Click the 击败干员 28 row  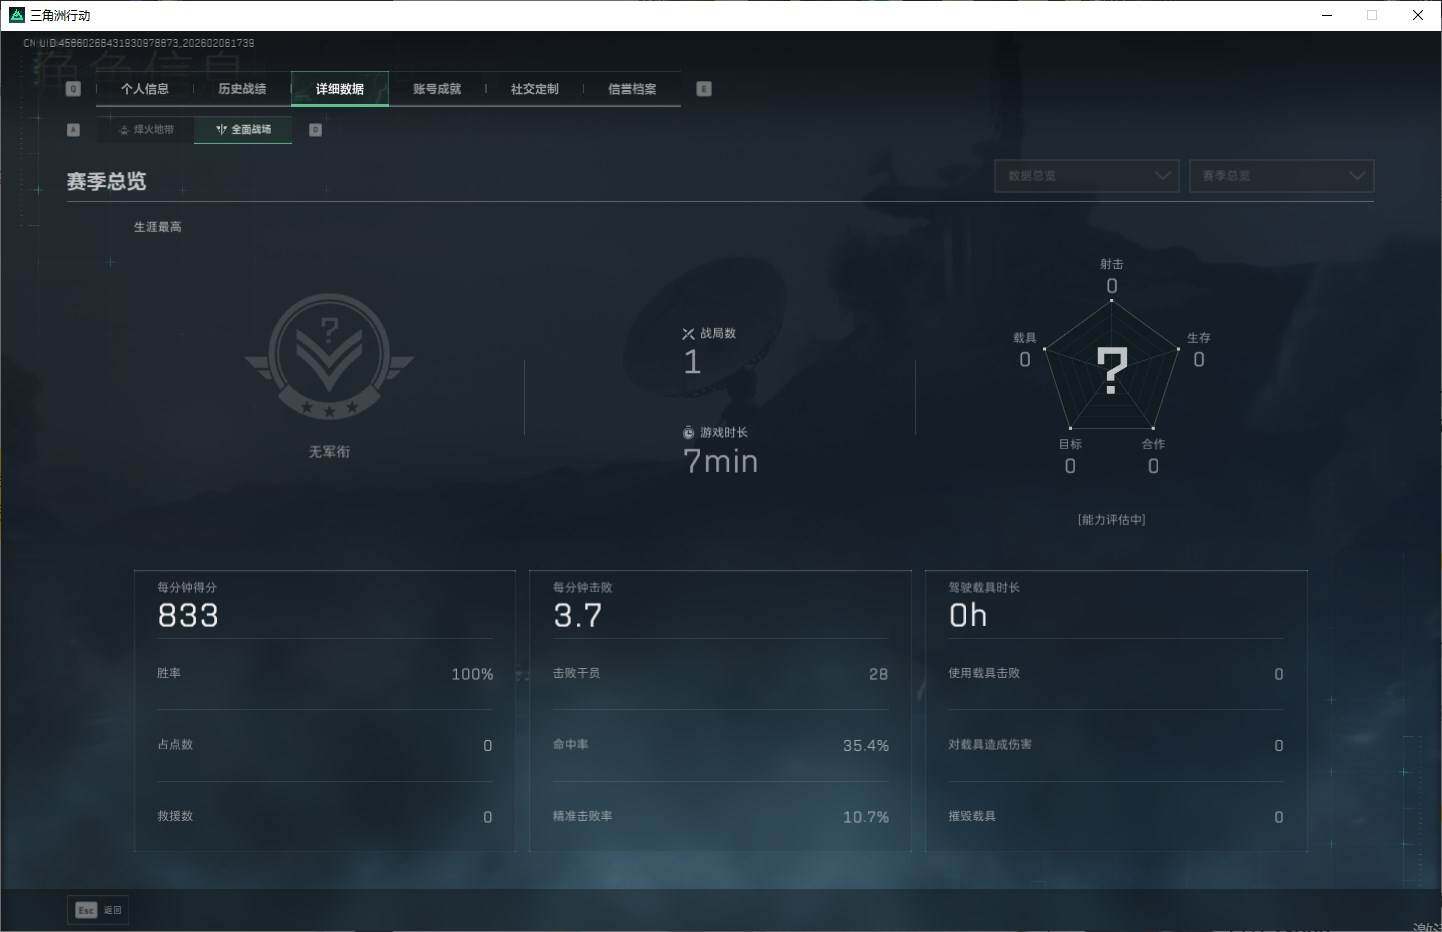(x=720, y=674)
